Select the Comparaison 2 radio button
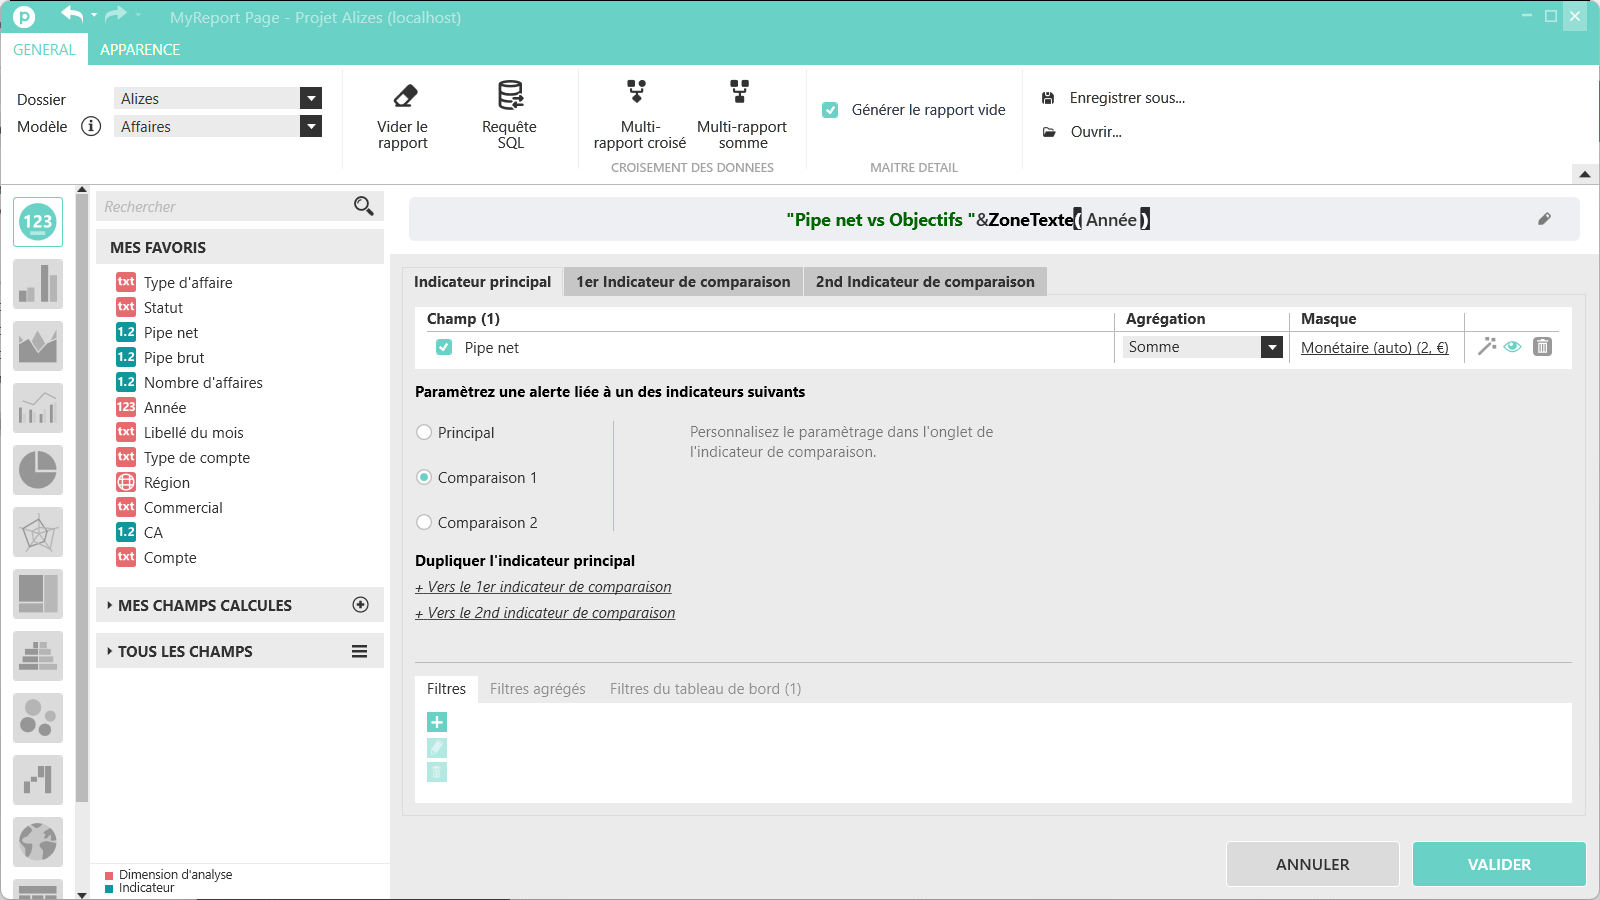Image resolution: width=1600 pixels, height=900 pixels. click(x=424, y=522)
